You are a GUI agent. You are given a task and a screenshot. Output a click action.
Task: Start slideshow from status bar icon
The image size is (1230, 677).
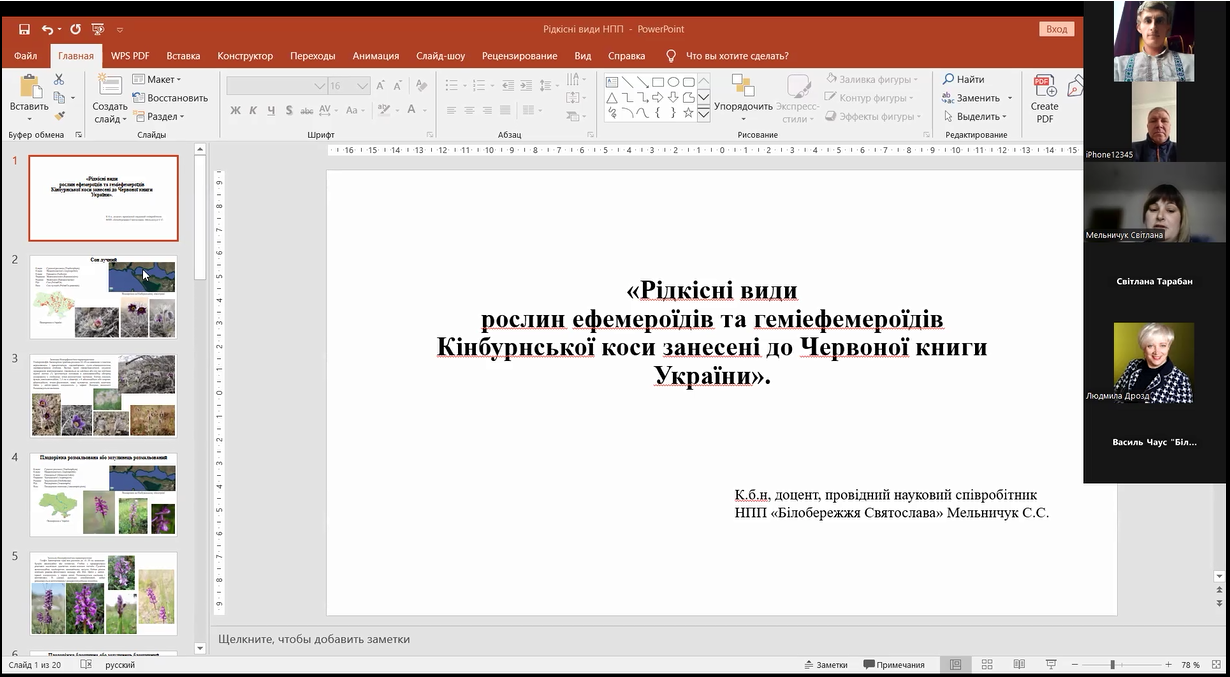[x=1051, y=664]
